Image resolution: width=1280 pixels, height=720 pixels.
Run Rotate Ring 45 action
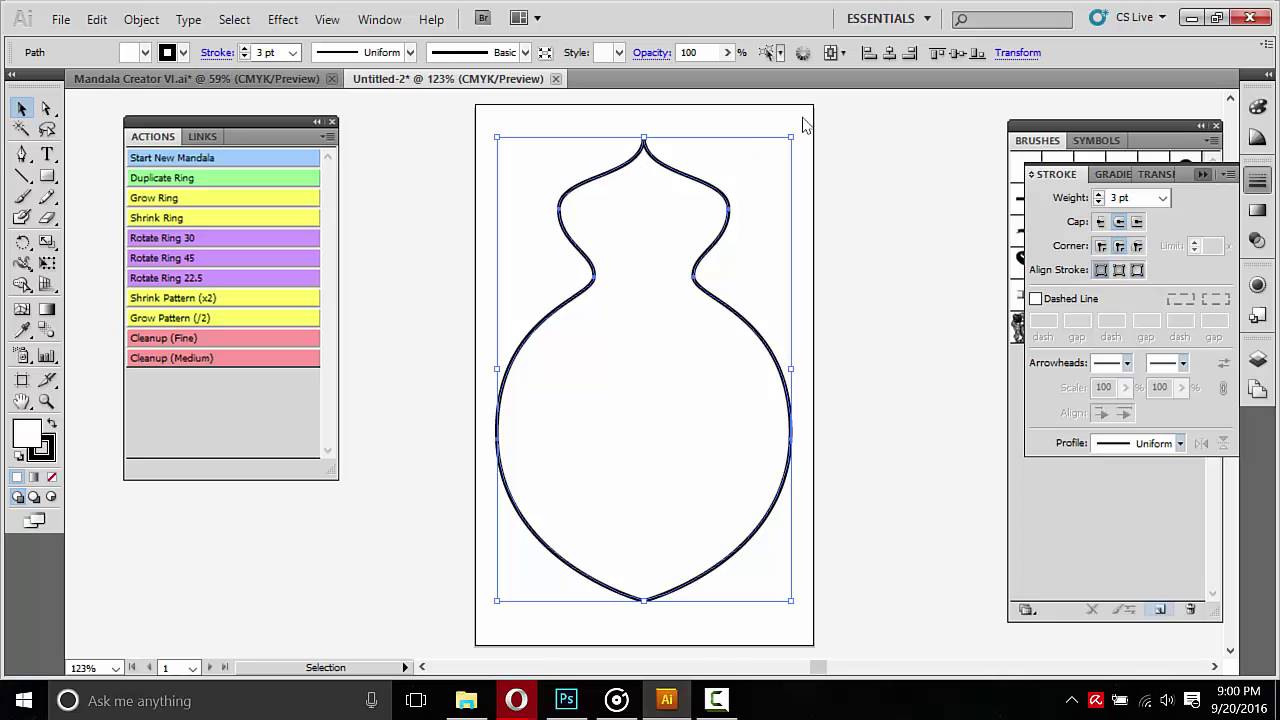point(223,258)
